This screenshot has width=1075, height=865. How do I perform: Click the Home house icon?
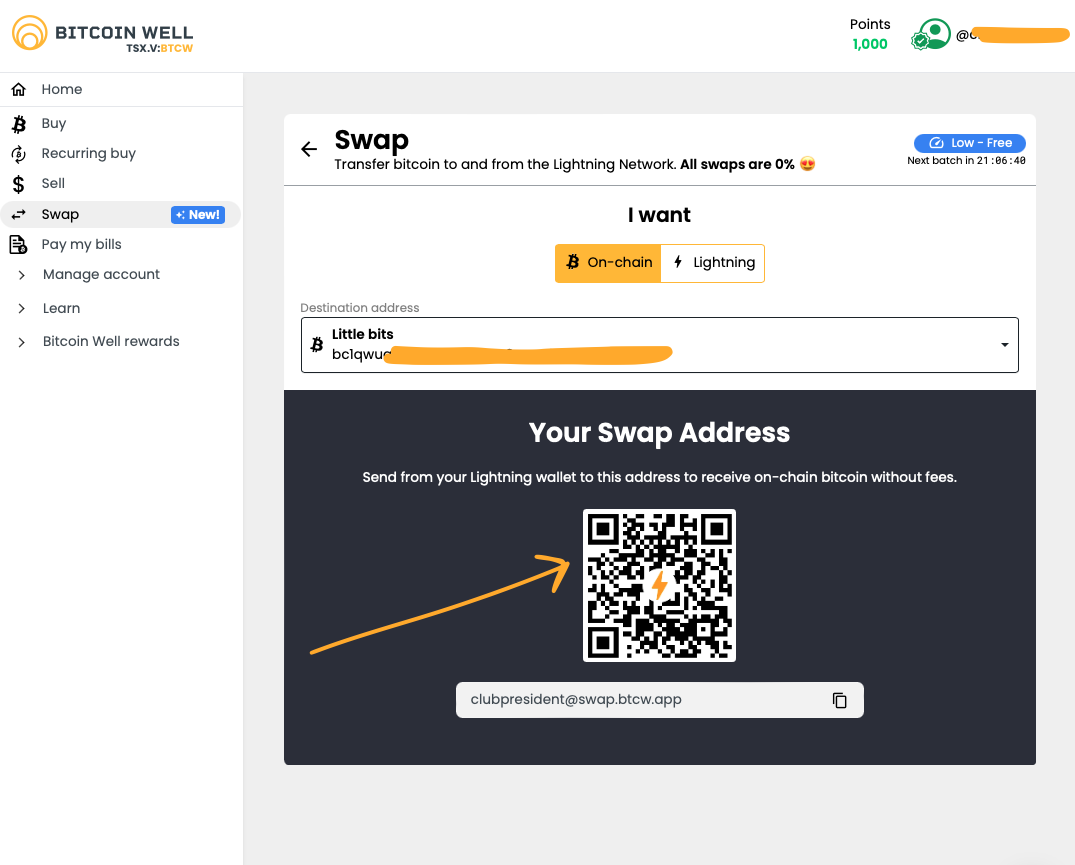coord(18,90)
